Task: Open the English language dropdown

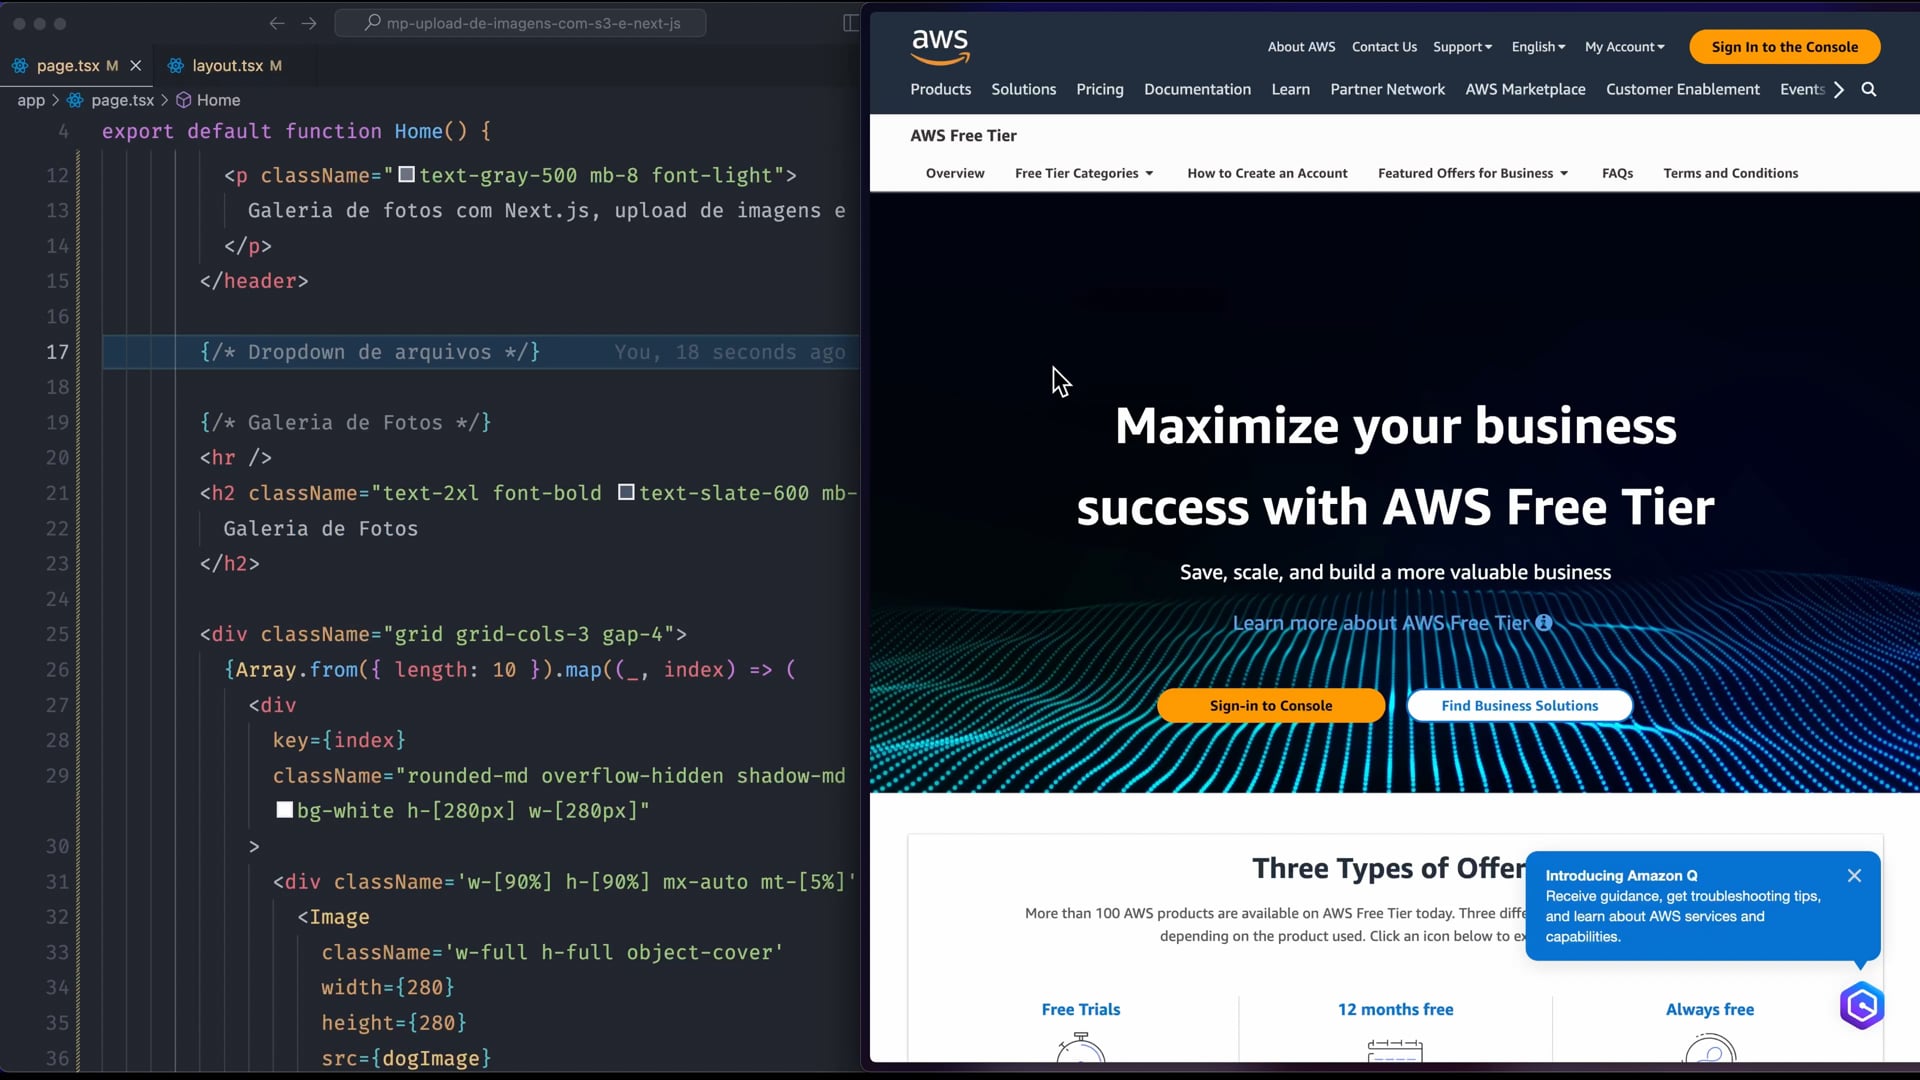Action: point(1538,47)
